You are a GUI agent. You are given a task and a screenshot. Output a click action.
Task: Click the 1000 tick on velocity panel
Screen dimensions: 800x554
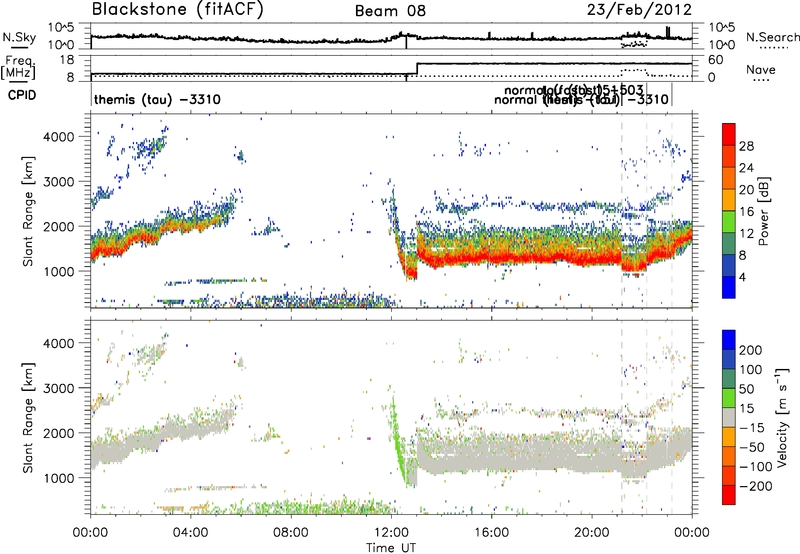pyautogui.click(x=59, y=478)
